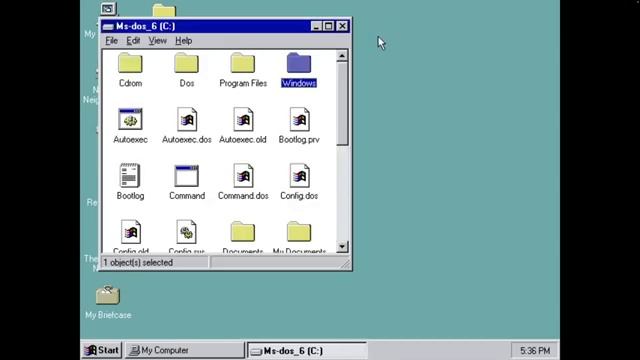Select the My Briefcase desktop icon
The width and height of the screenshot is (640, 360).
tap(108, 295)
